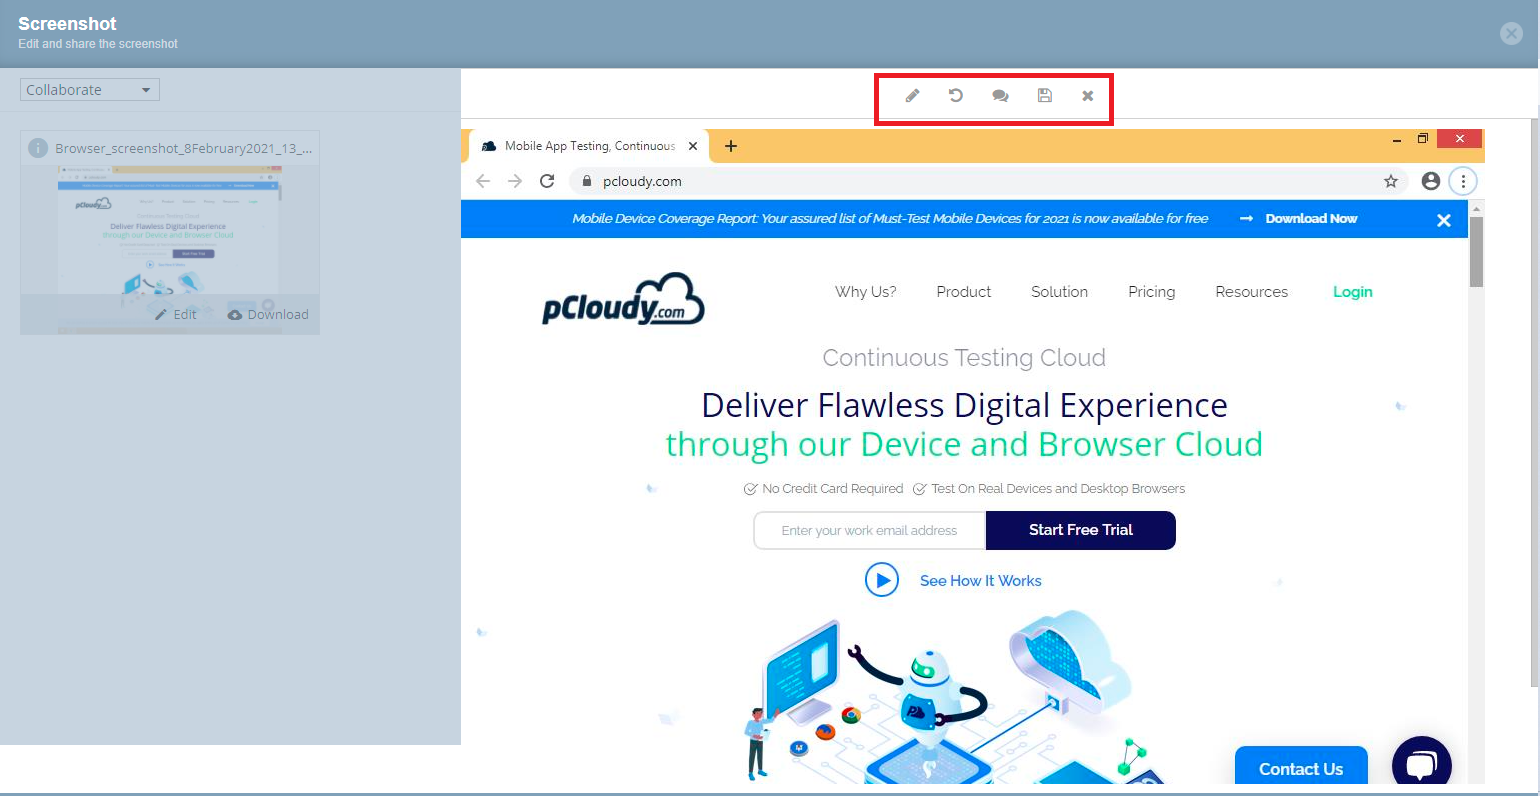Click the webpage vertical scrollbar thumb

[1476, 252]
